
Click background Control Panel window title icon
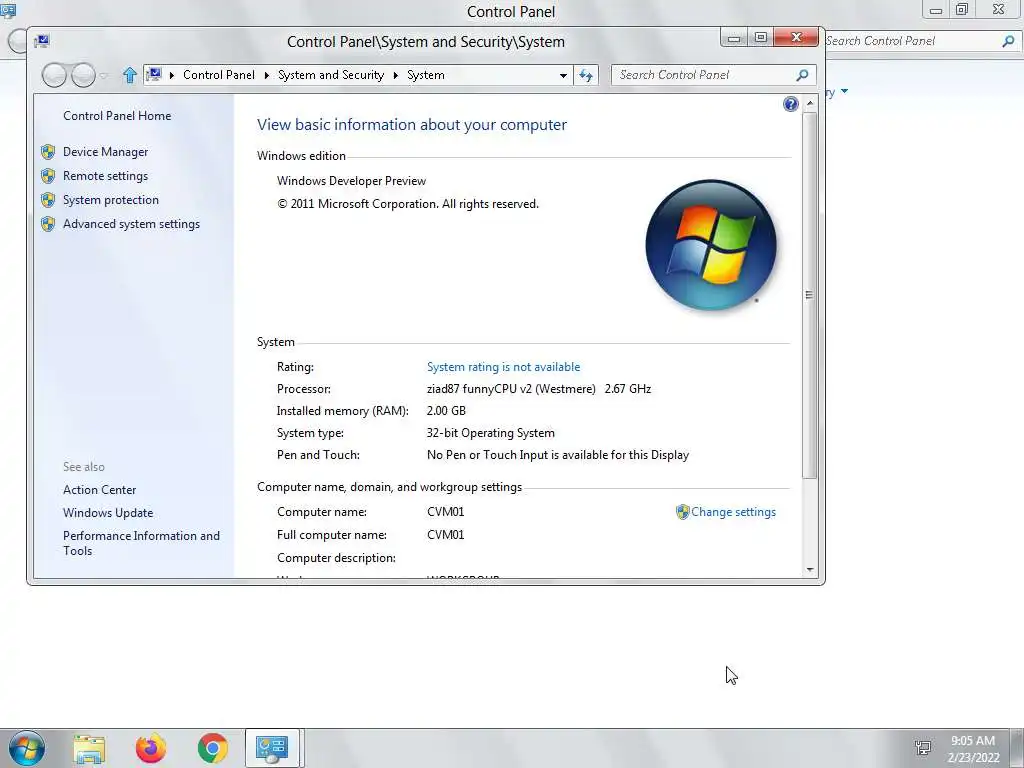coord(8,10)
